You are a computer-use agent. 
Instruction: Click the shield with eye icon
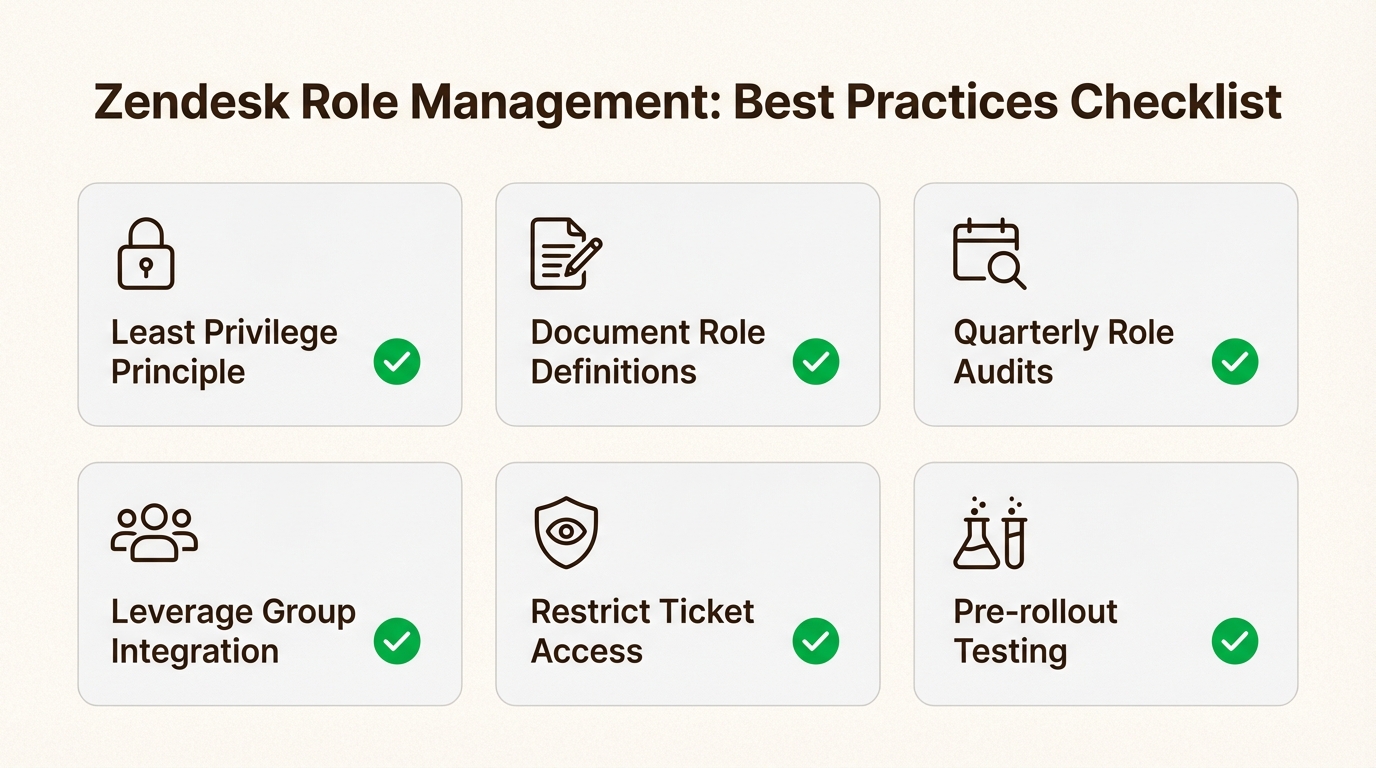[566, 532]
